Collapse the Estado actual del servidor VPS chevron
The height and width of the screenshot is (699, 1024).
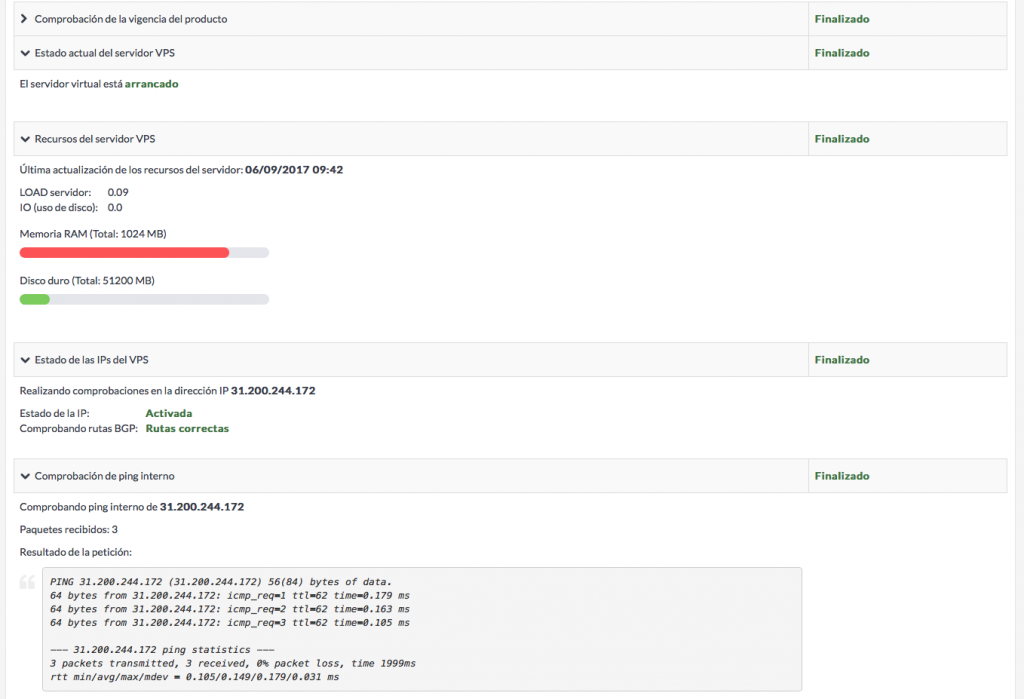pos(24,53)
